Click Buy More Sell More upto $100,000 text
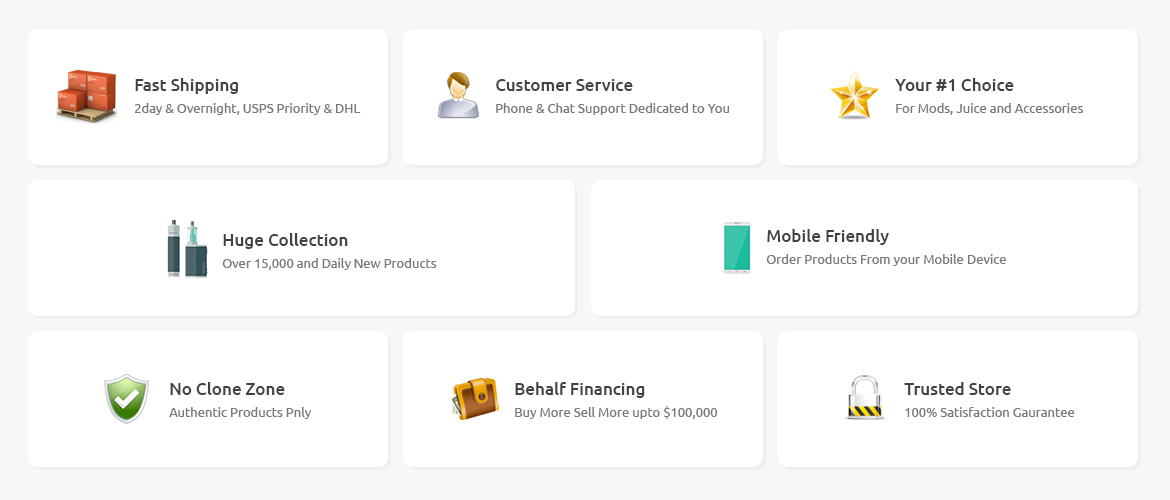Viewport: 1170px width, 500px height. click(616, 413)
